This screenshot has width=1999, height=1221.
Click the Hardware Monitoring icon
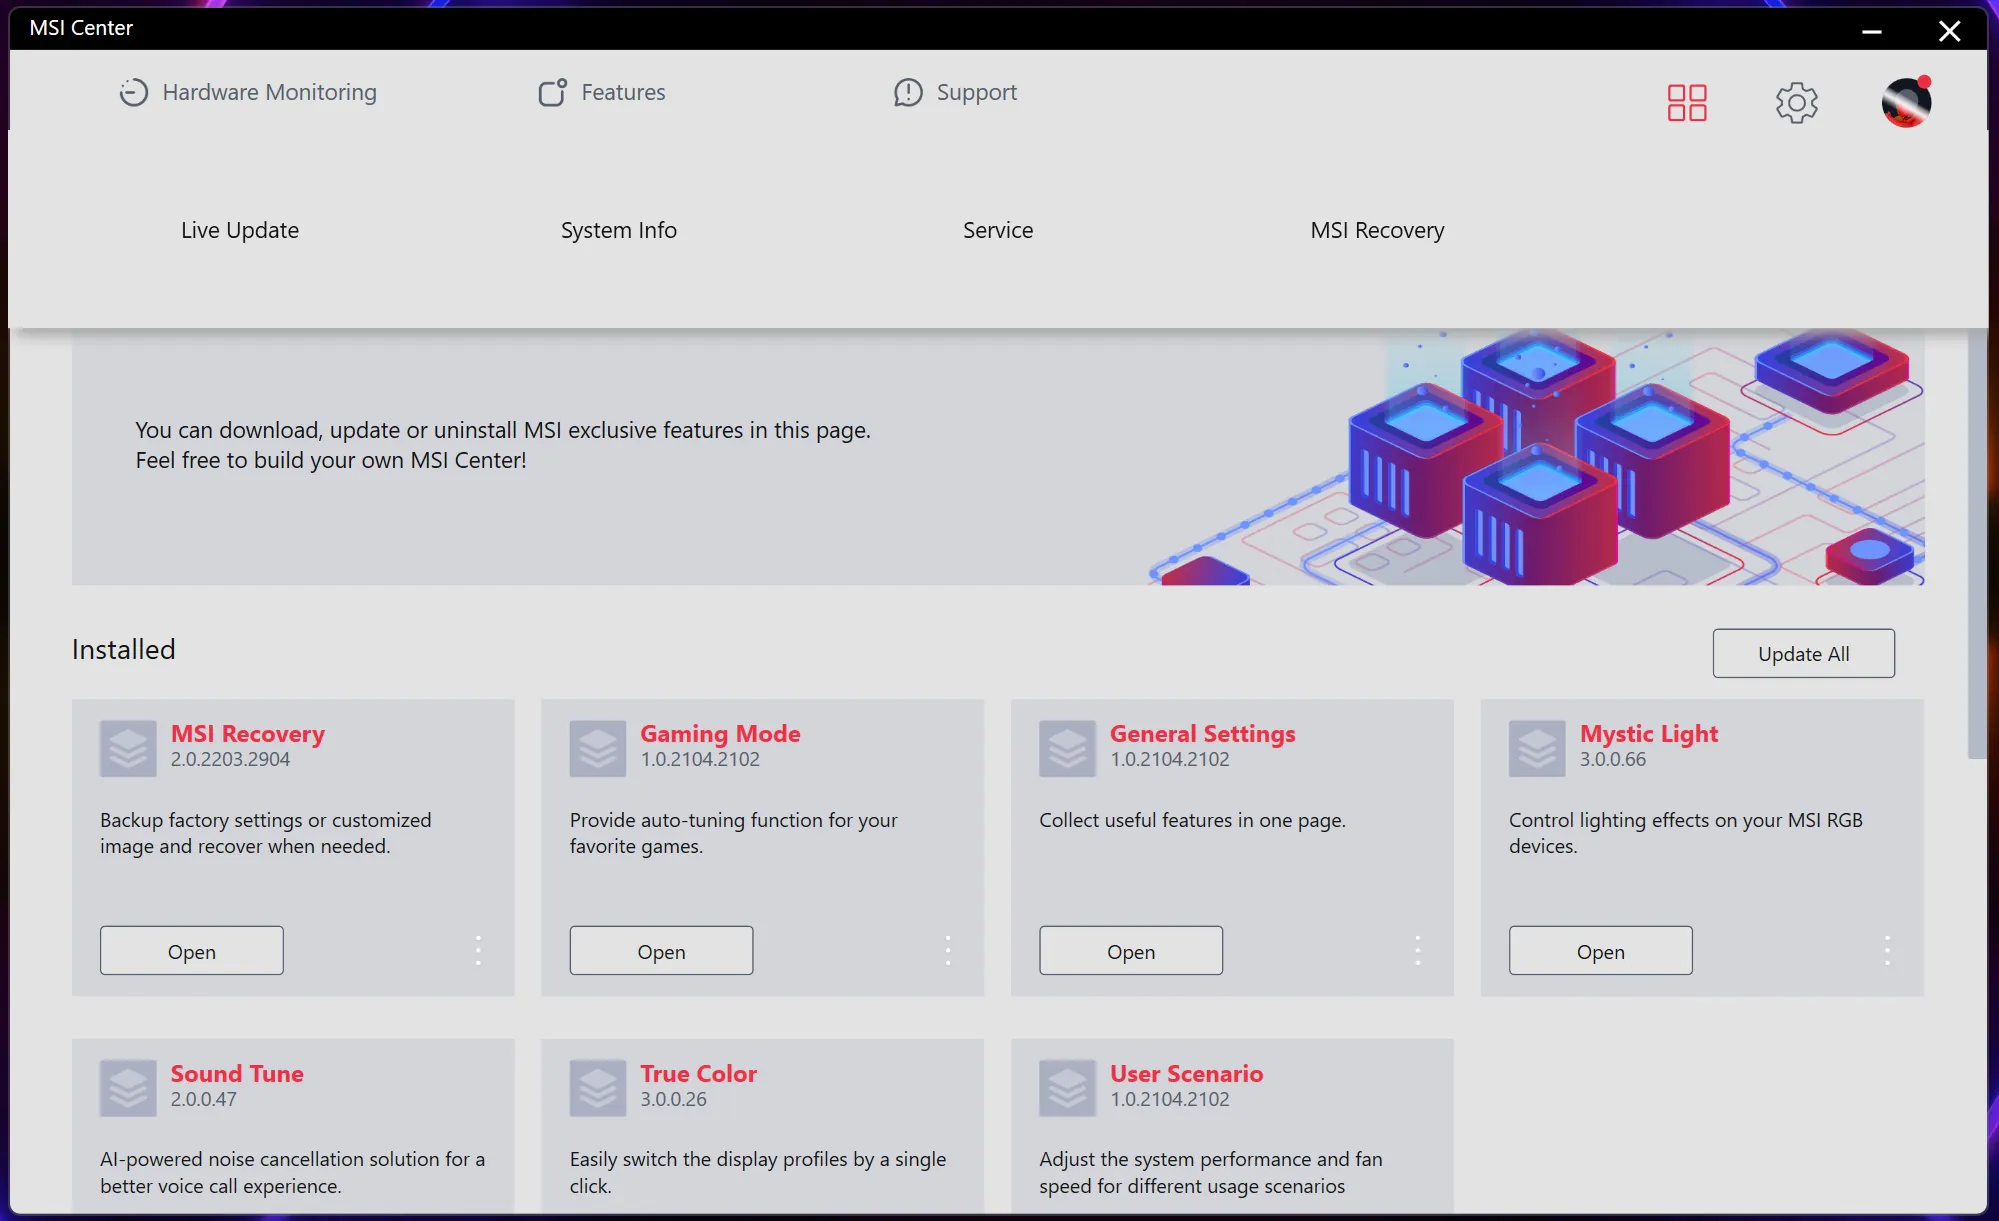(x=131, y=91)
